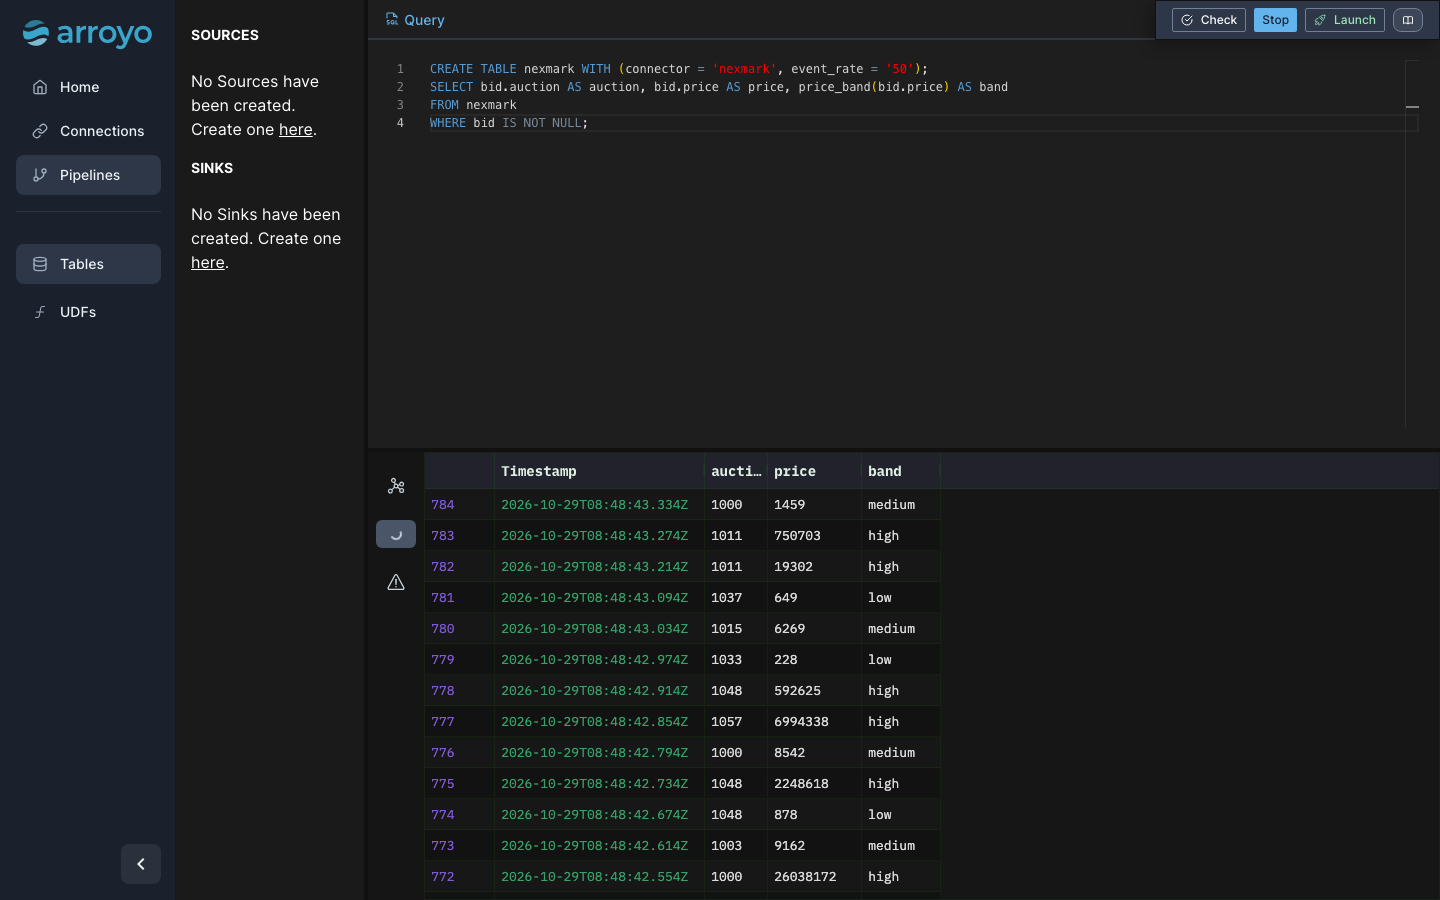Viewport: 1440px width, 900px height.
Task: Select row number 781
Action: 443,598
